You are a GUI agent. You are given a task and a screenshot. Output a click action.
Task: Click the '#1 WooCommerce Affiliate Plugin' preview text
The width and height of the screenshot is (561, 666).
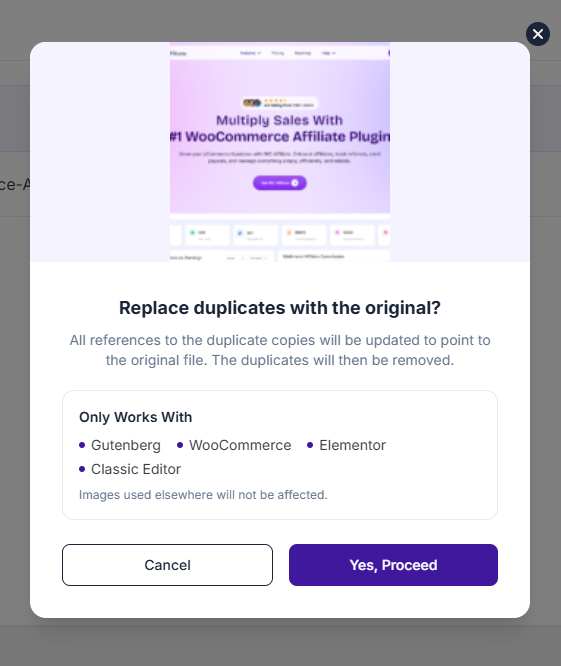pos(280,136)
